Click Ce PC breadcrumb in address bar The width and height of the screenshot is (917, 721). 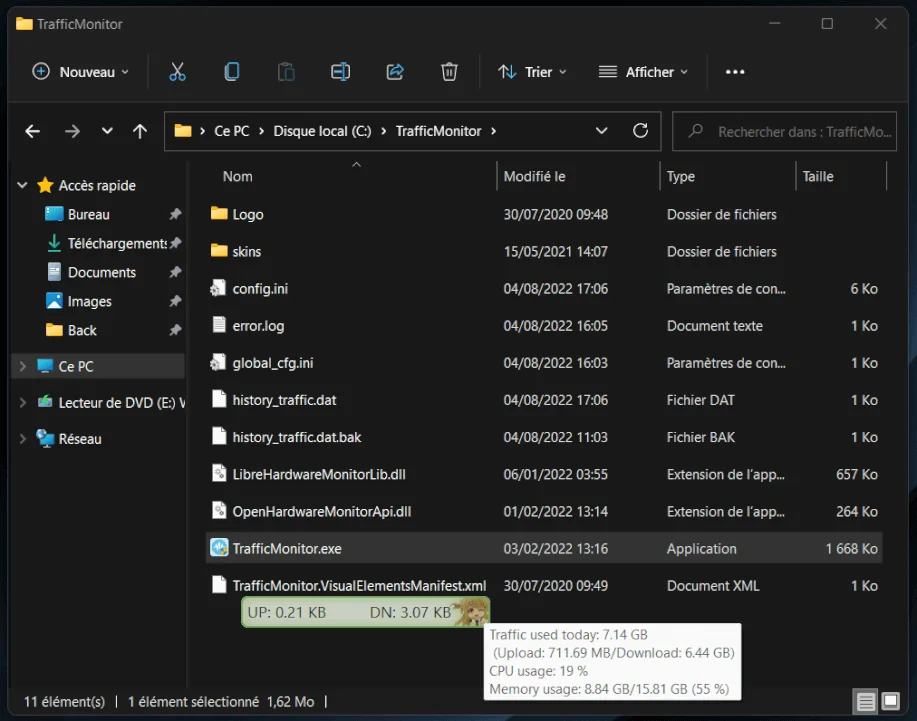click(x=232, y=131)
